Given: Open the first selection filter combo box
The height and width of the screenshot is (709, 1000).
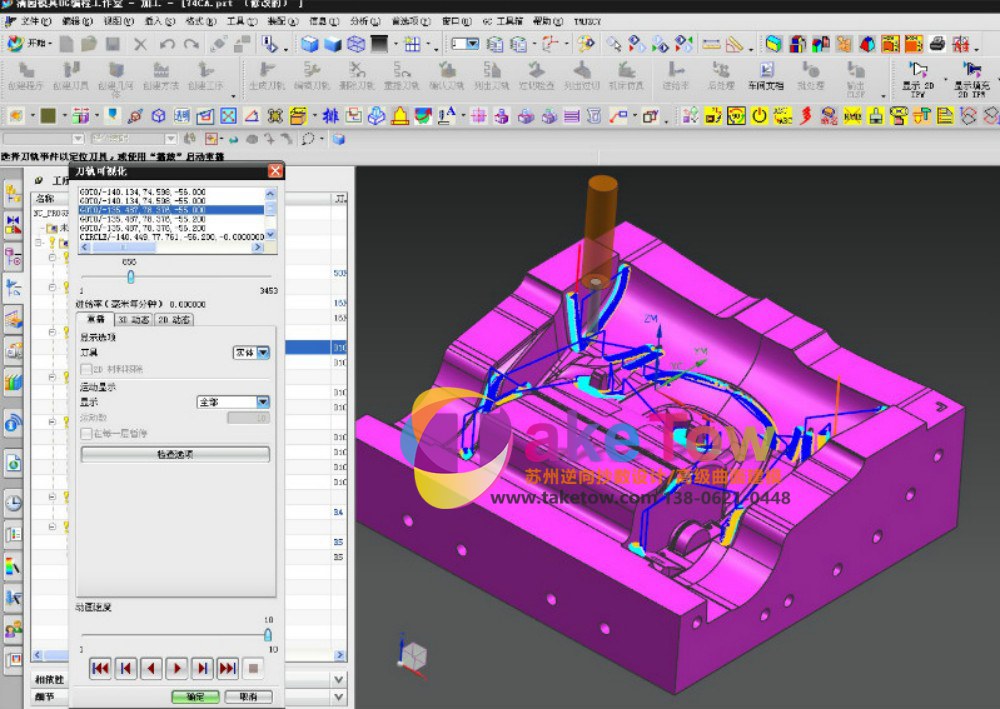Looking at the screenshot, I should tap(43, 138).
